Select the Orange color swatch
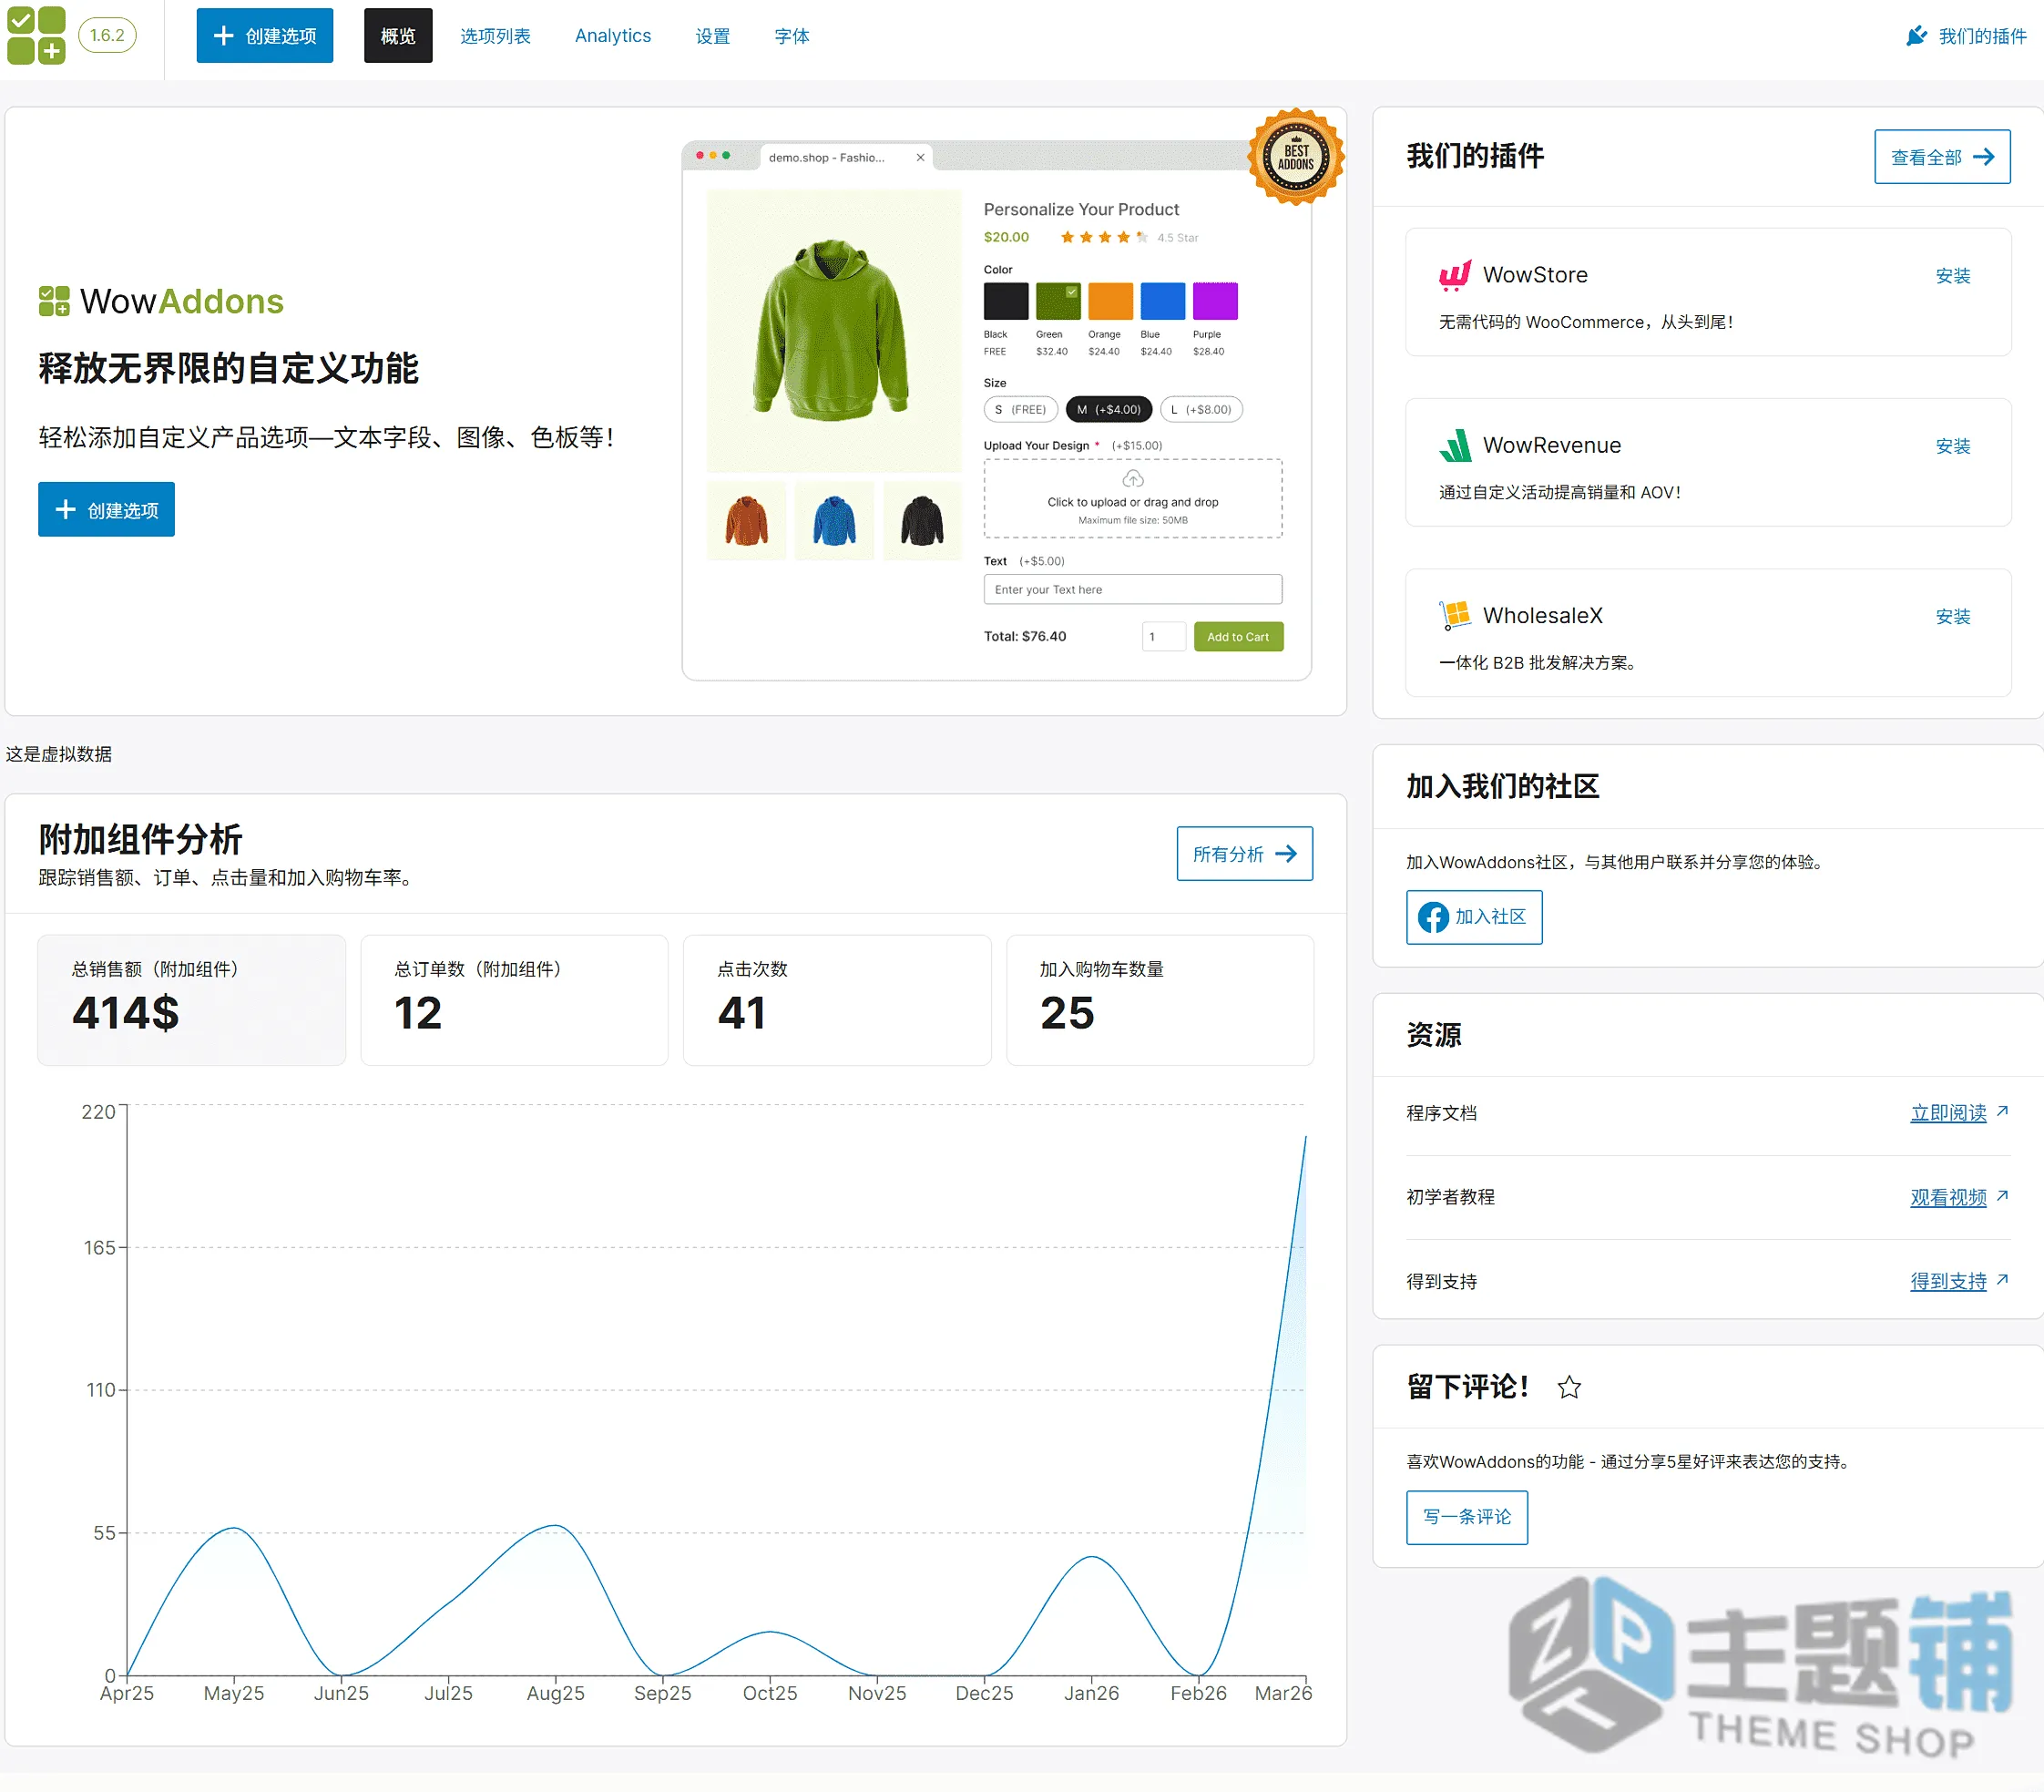 point(1110,301)
